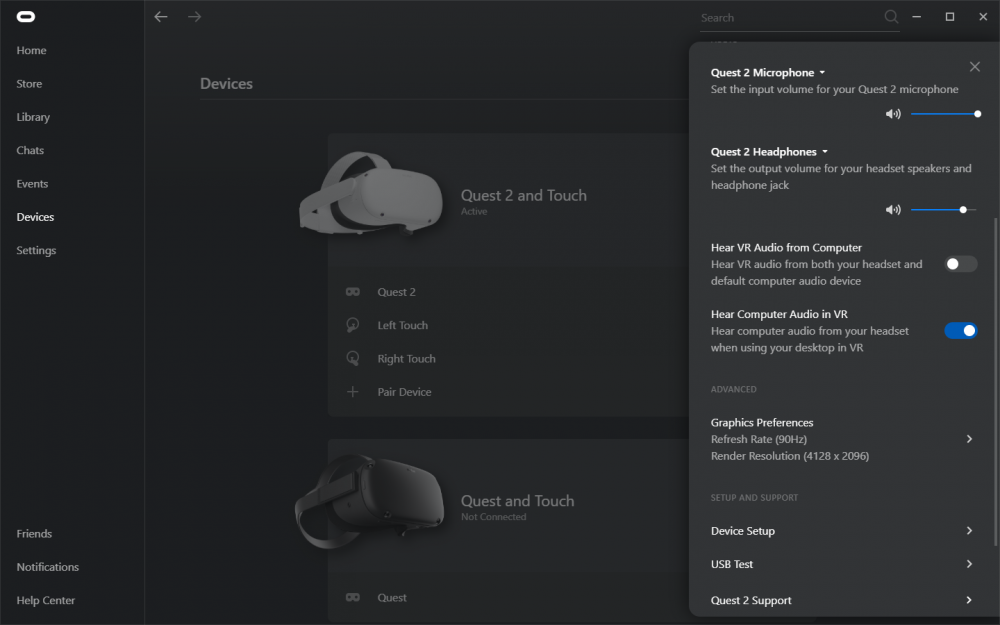The width and height of the screenshot is (1000, 625).
Task: Open Settings in the sidebar
Action: pos(36,251)
